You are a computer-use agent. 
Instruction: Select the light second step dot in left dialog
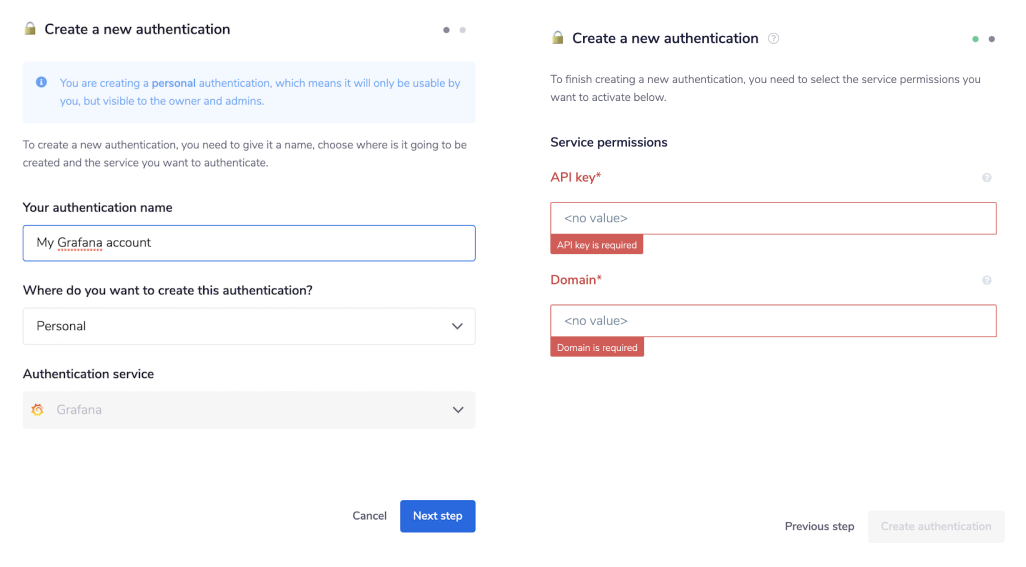pos(462,30)
